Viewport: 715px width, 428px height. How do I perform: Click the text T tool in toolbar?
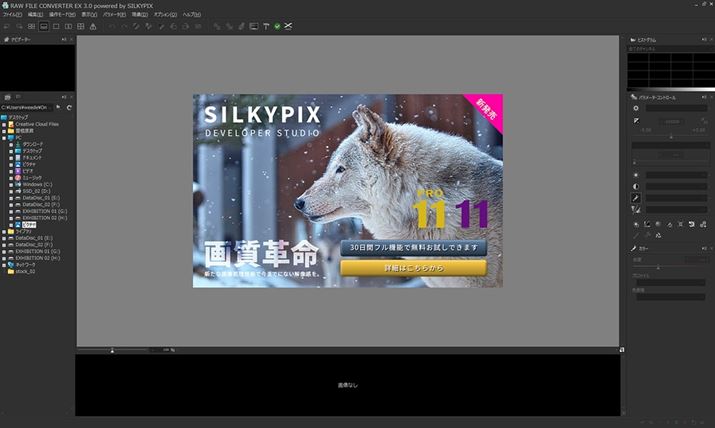[266, 26]
